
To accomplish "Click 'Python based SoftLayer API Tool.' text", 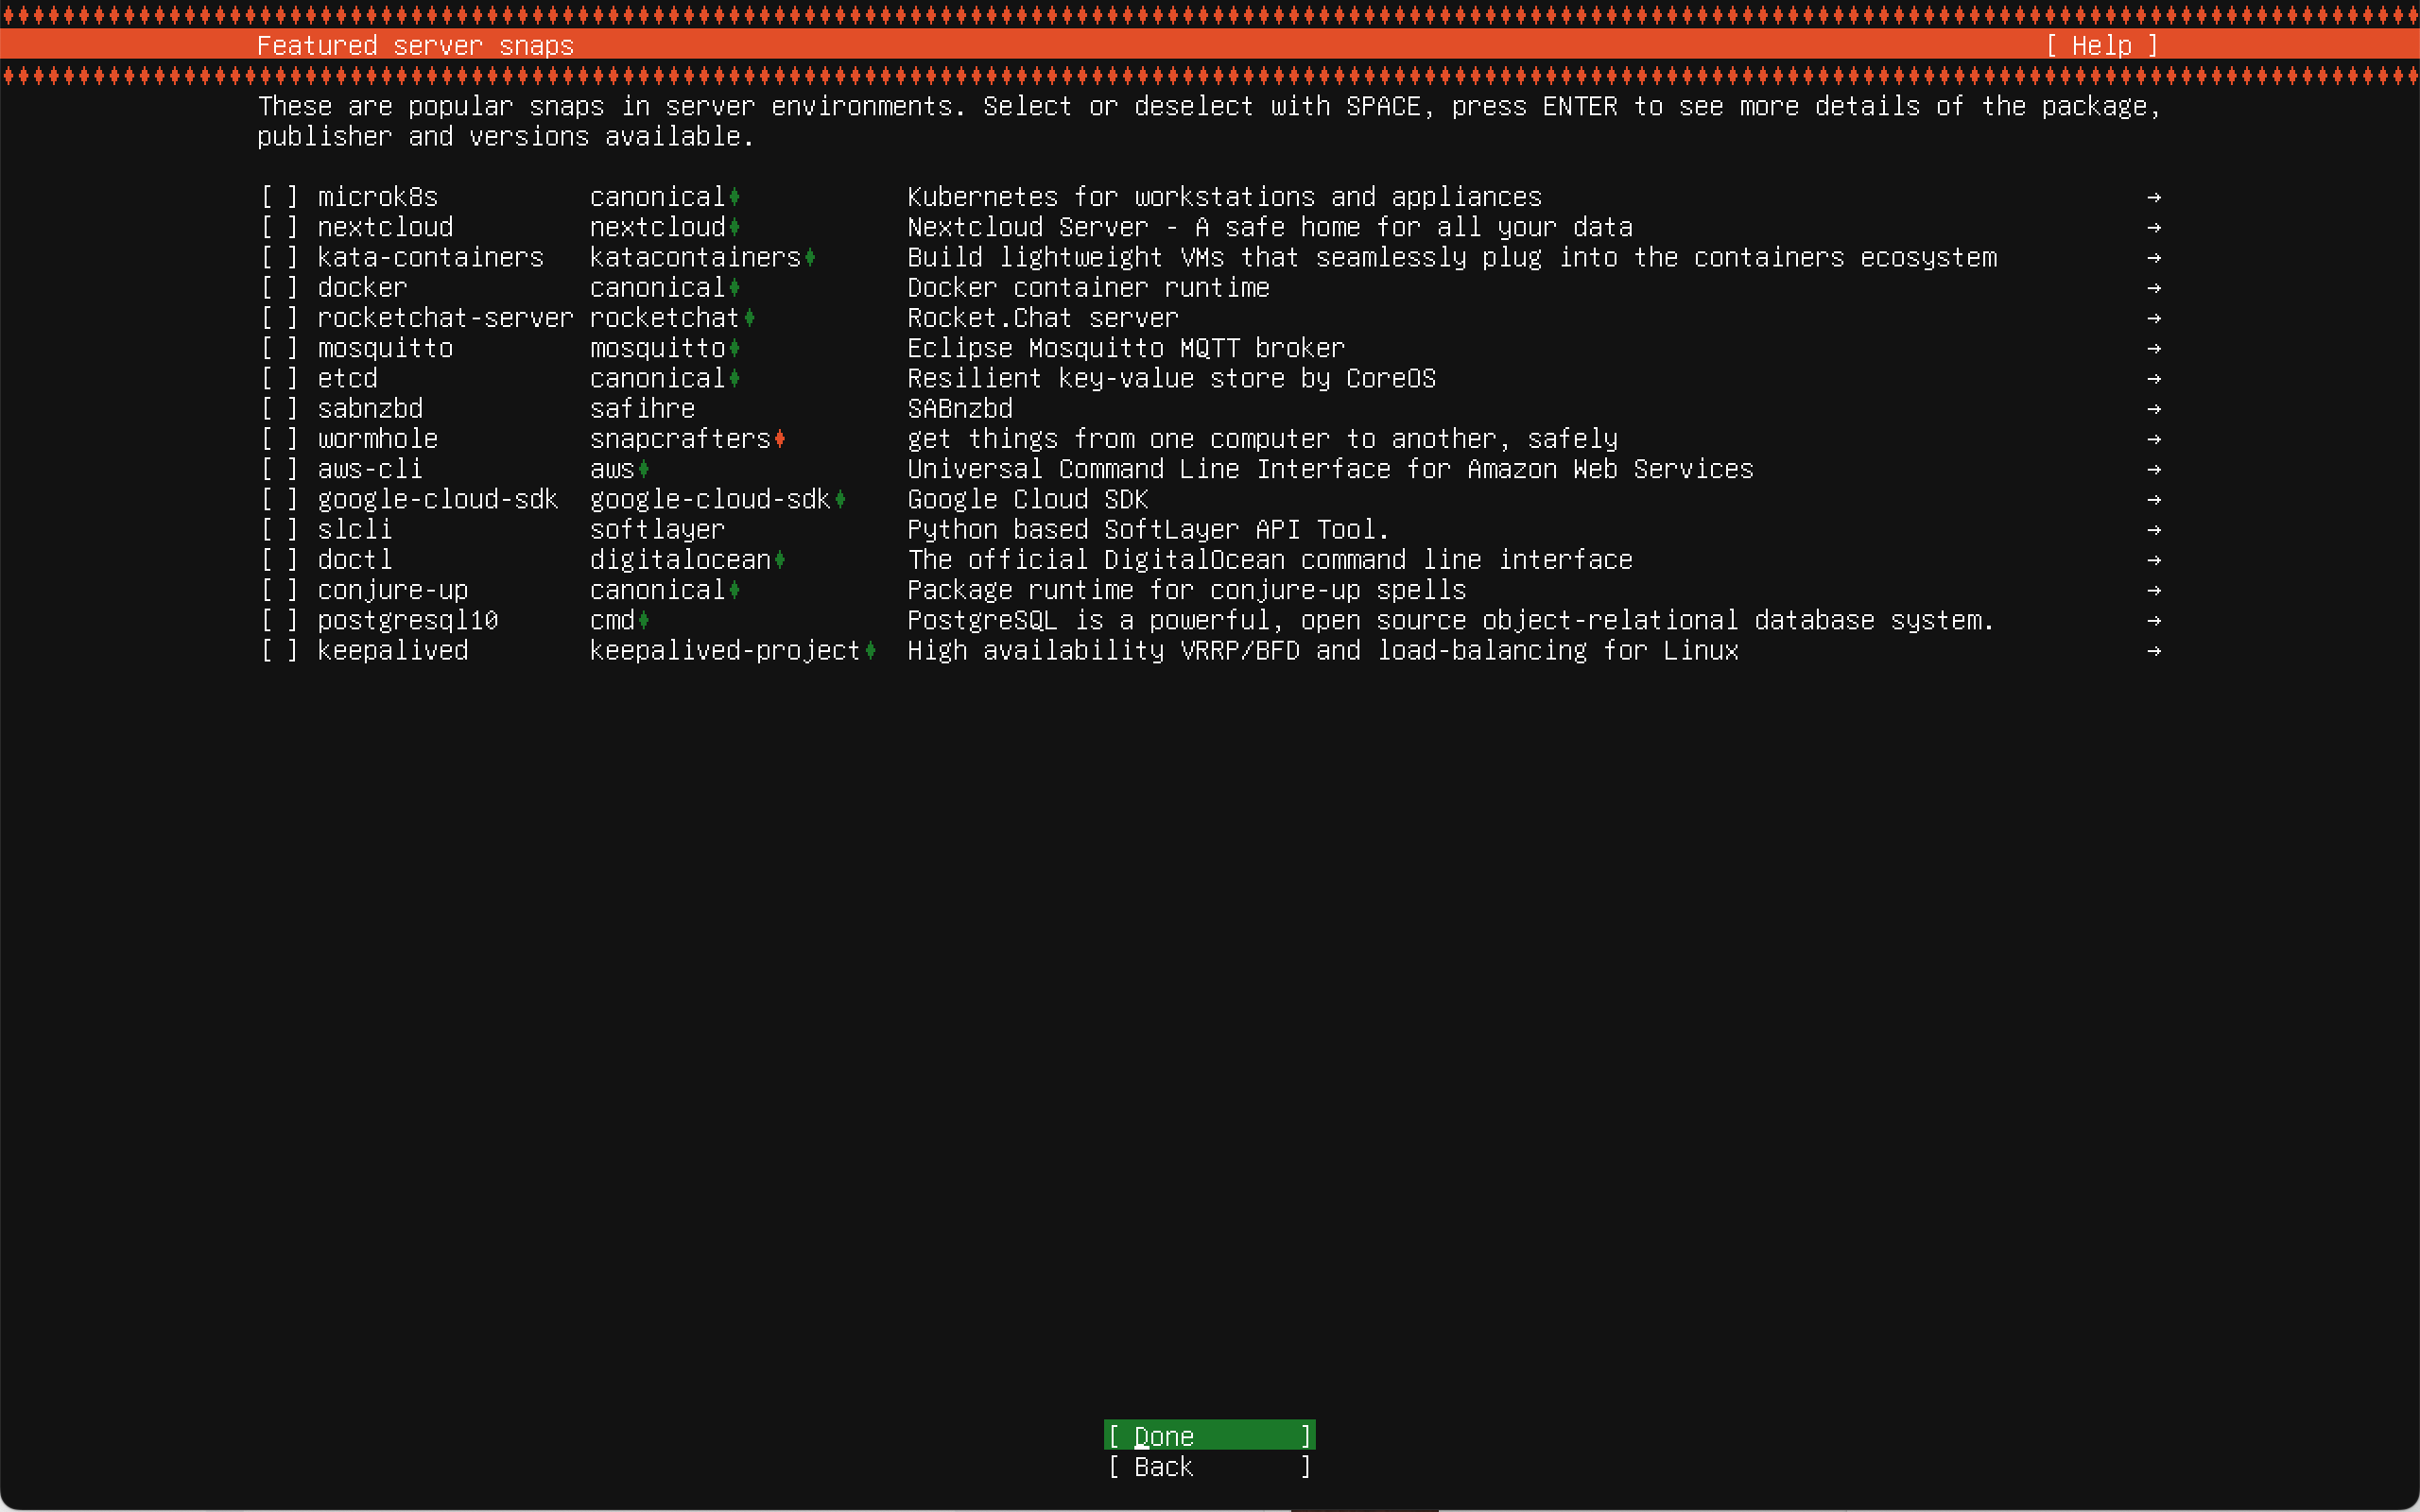I will click(x=1148, y=530).
